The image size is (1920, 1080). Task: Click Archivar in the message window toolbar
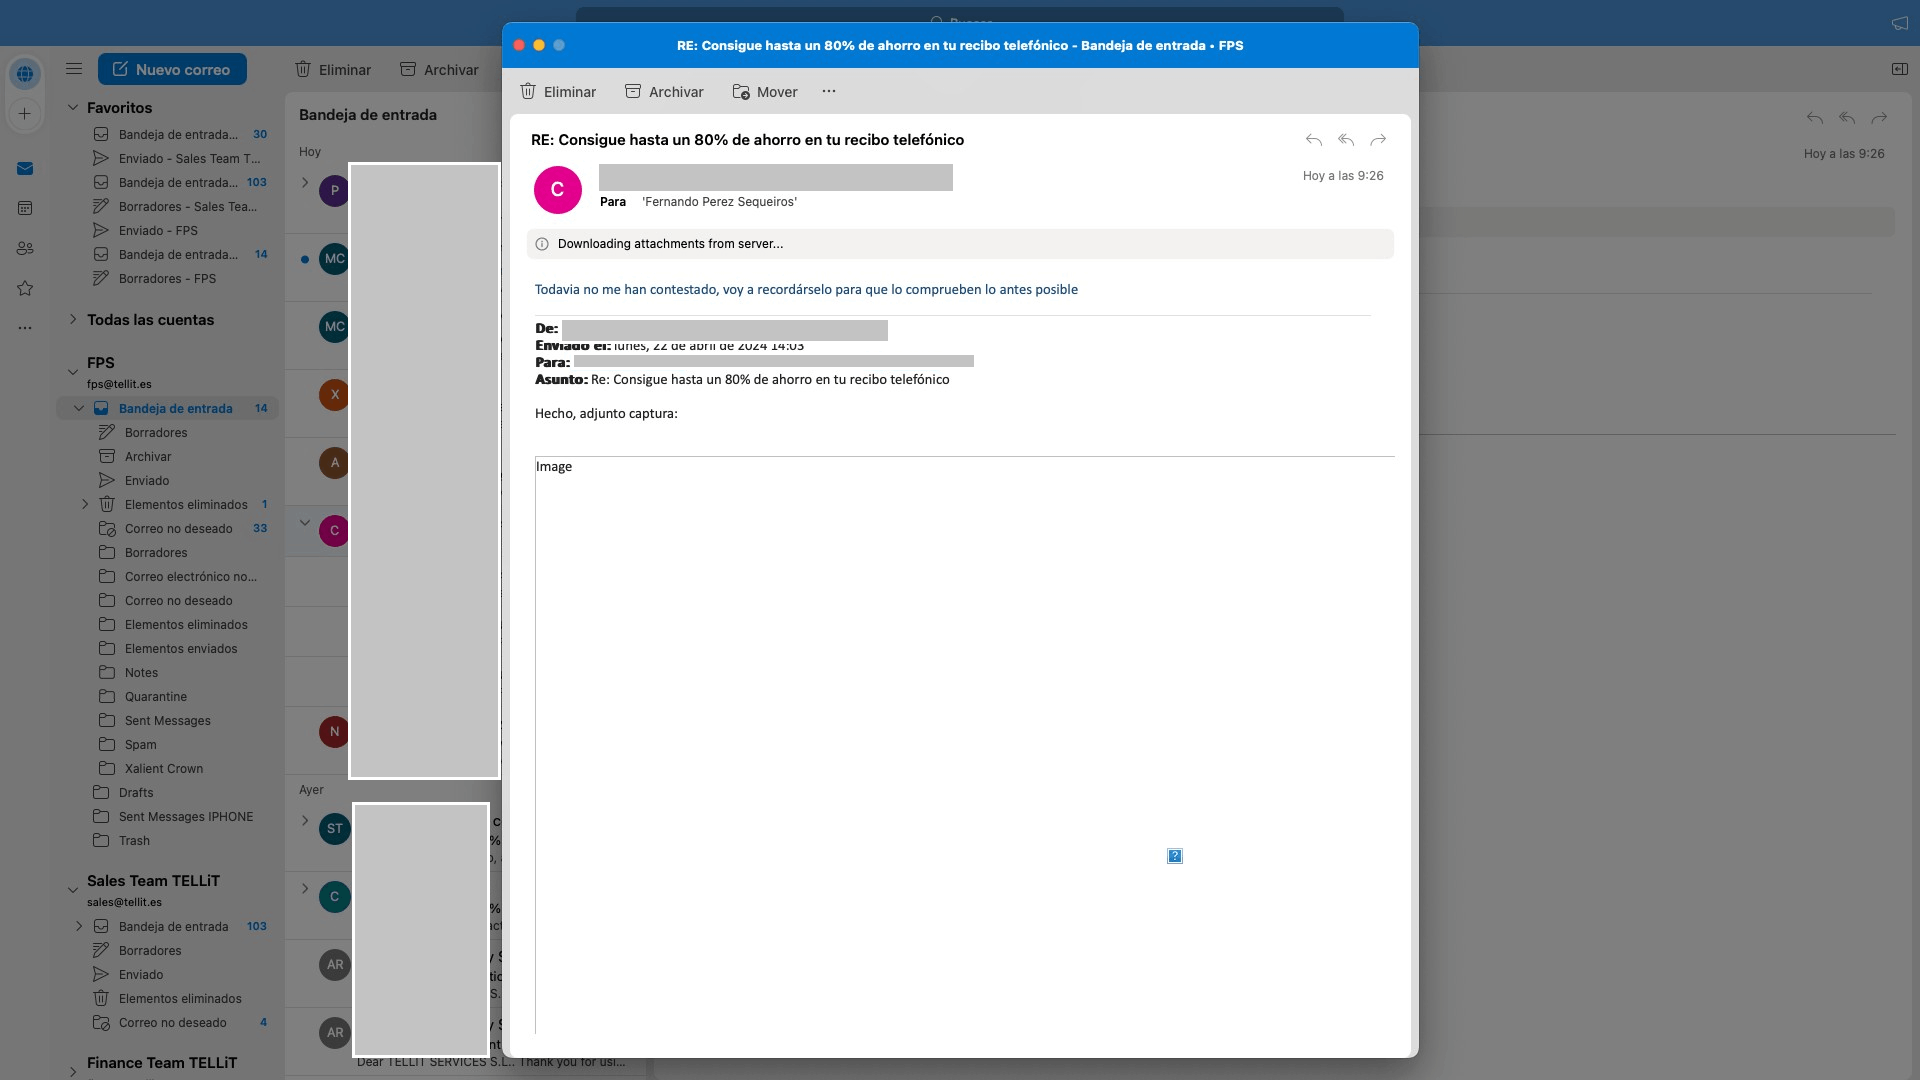pyautogui.click(x=664, y=92)
